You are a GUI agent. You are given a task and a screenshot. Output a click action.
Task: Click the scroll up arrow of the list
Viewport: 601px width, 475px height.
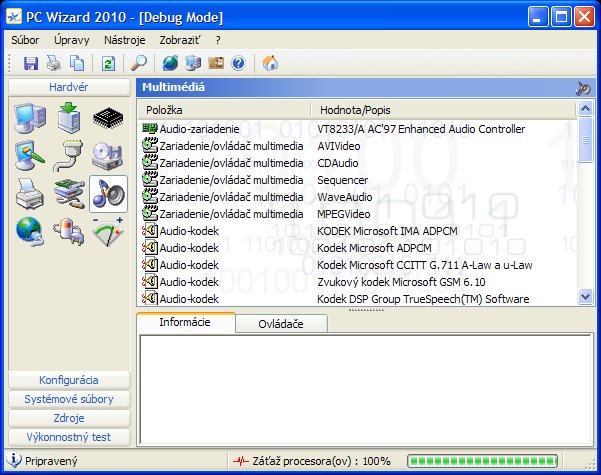[585, 109]
